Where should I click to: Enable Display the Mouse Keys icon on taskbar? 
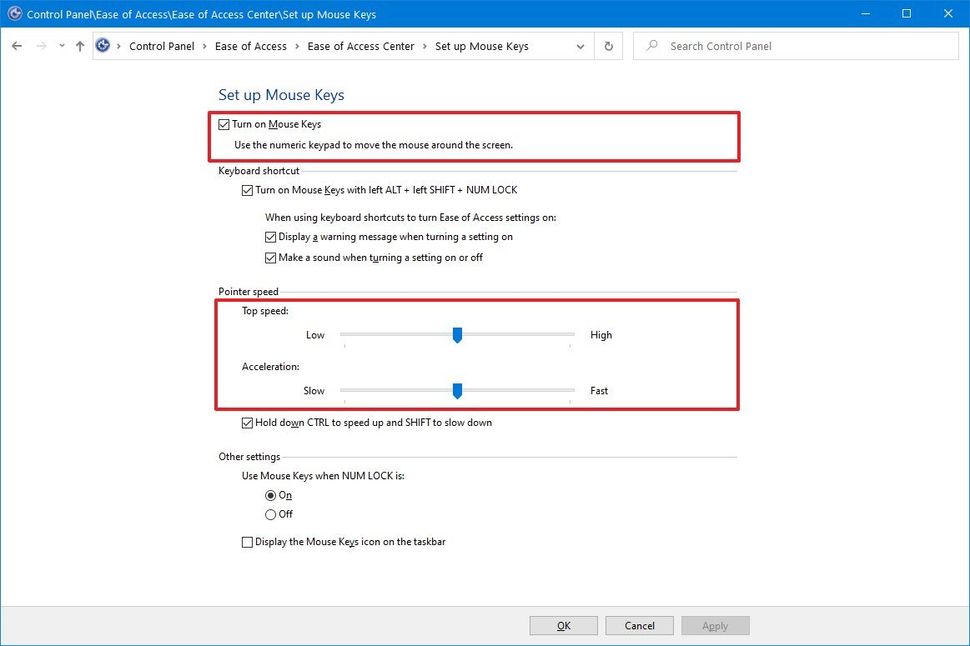[x=247, y=541]
